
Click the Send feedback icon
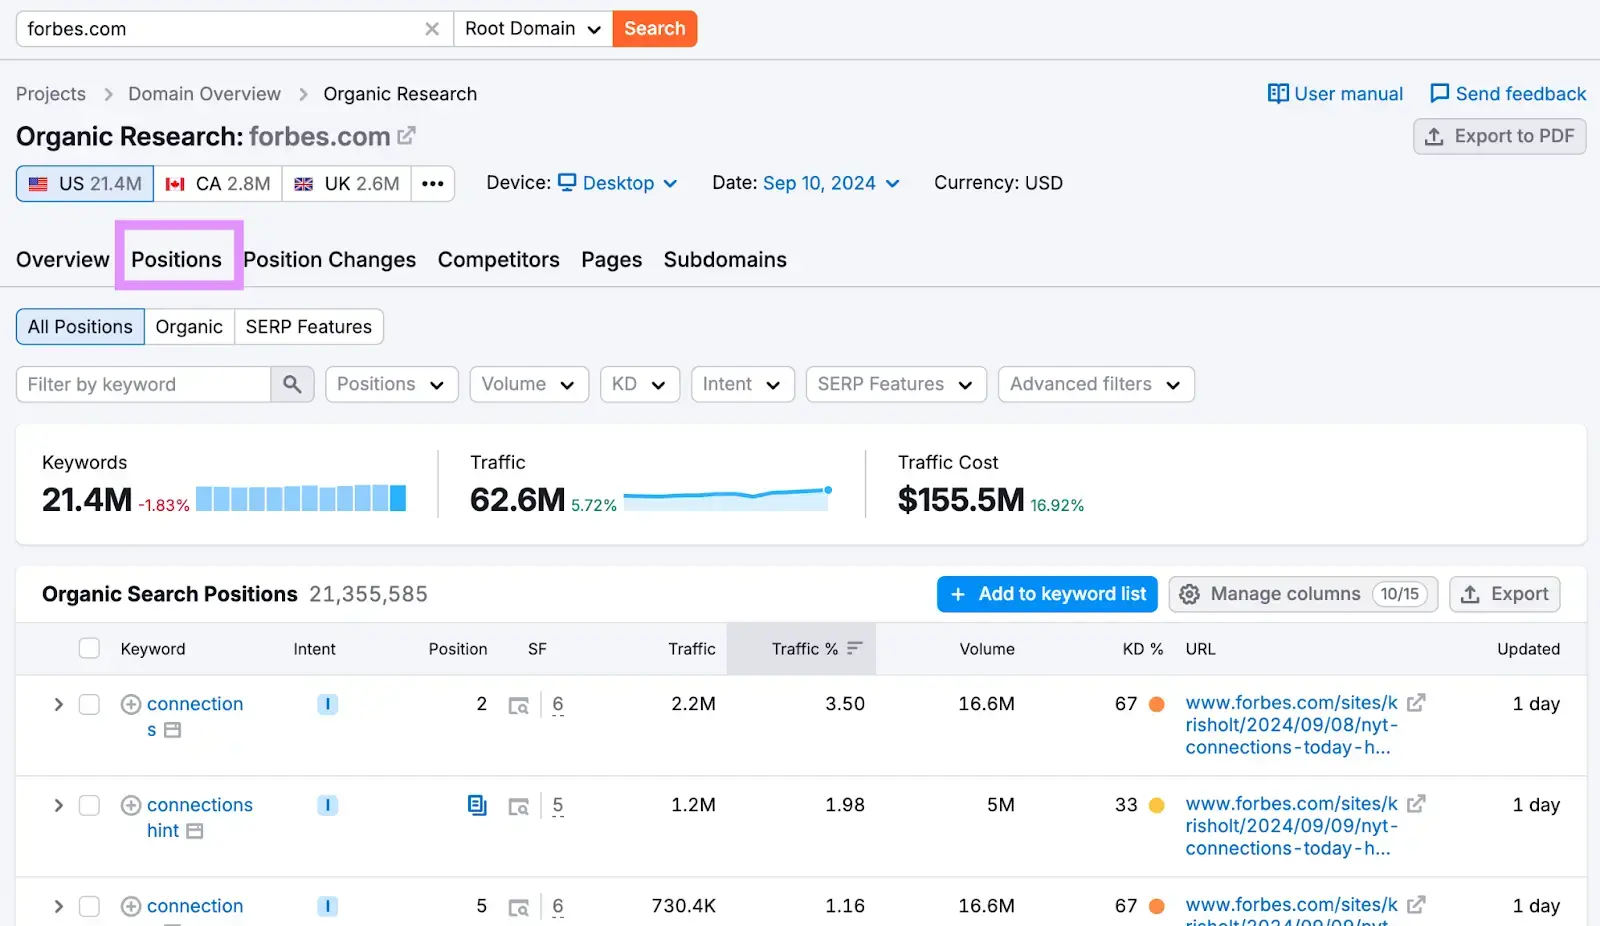pos(1438,93)
